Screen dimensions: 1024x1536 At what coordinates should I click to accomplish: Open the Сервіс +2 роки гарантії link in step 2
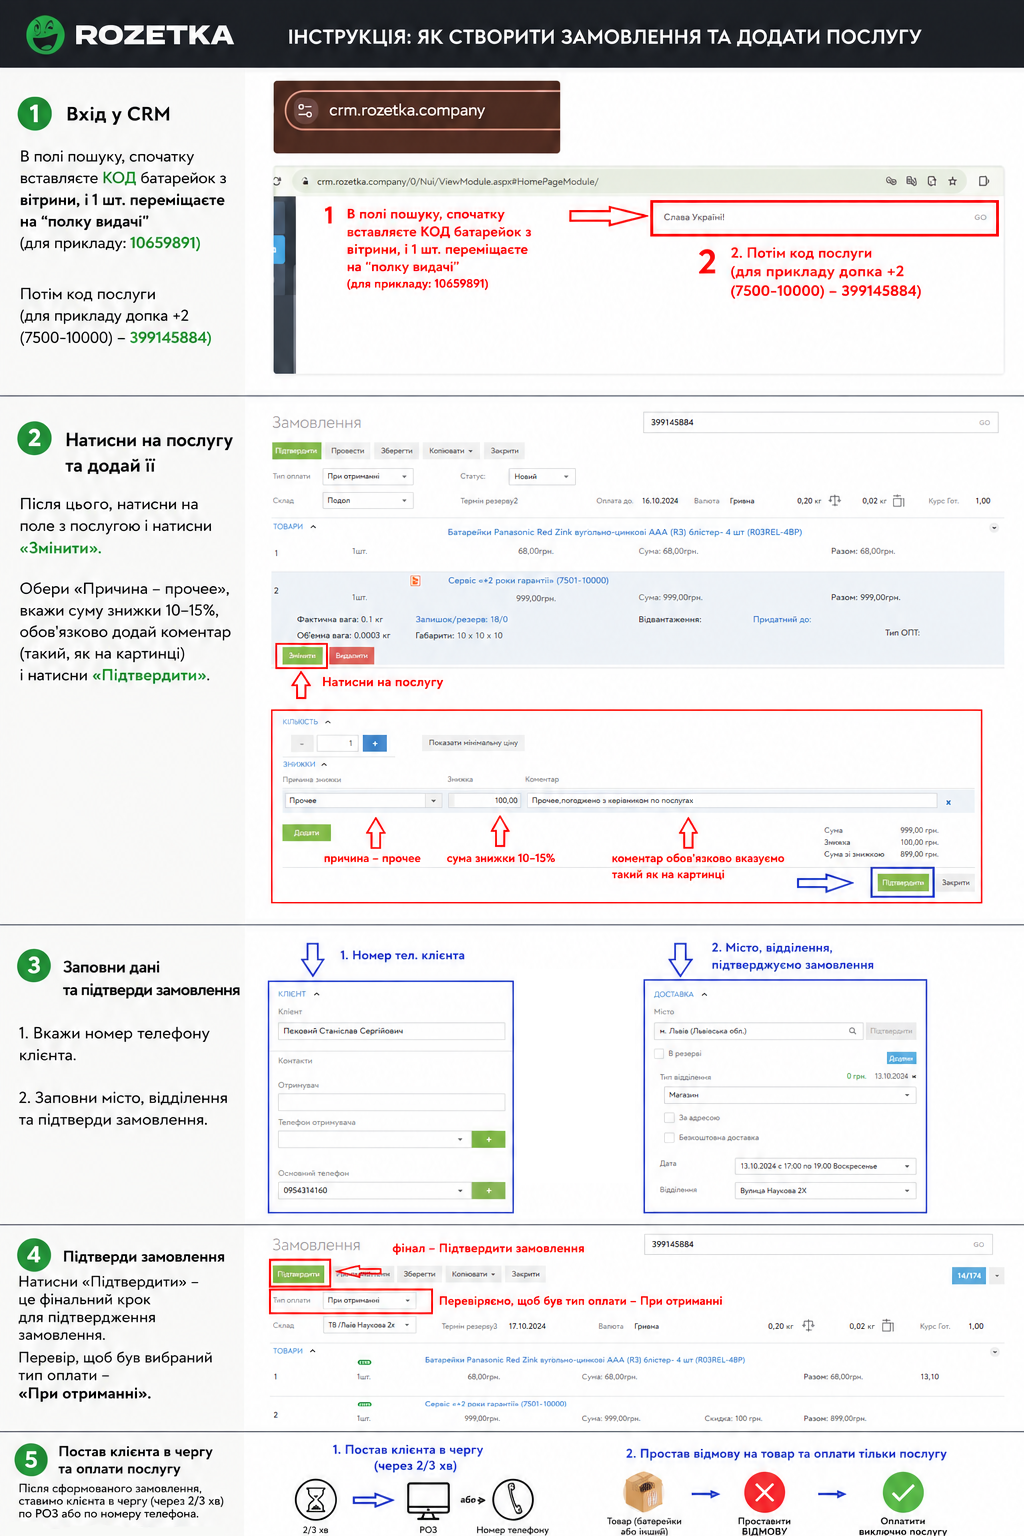[528, 580]
